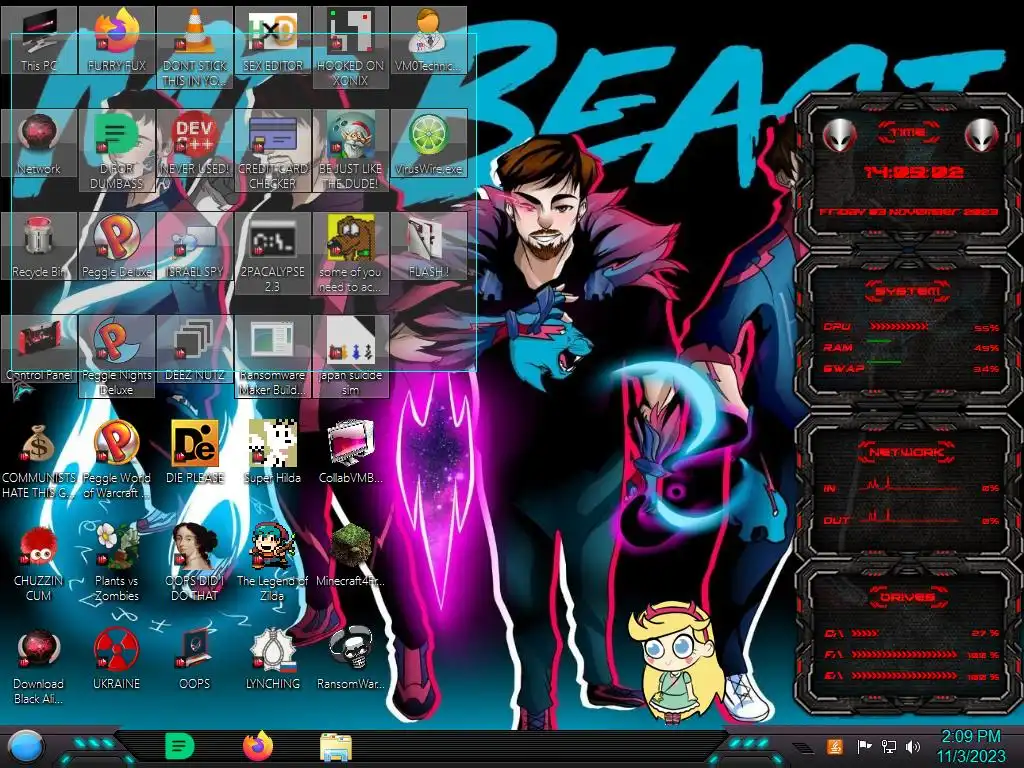Select the Network desktop icon
Image resolution: width=1024 pixels, height=768 pixels.
pos(39,143)
